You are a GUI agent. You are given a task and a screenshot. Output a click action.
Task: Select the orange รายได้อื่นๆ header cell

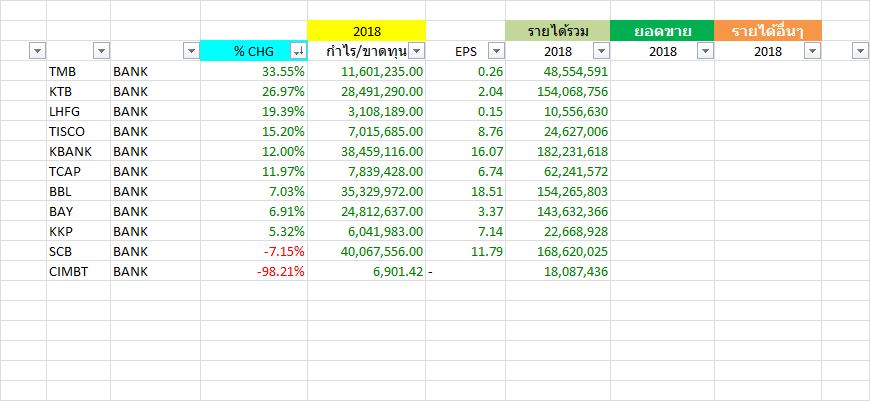tap(768, 31)
